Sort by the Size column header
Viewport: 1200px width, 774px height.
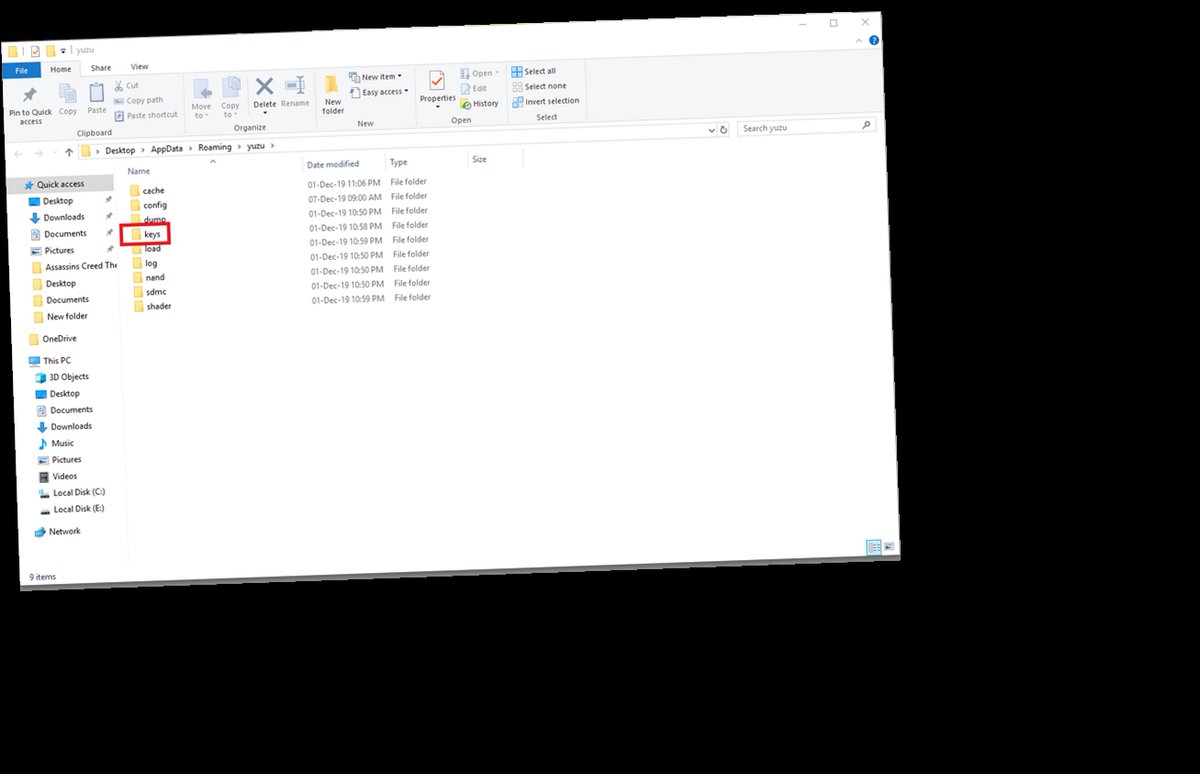pos(479,159)
